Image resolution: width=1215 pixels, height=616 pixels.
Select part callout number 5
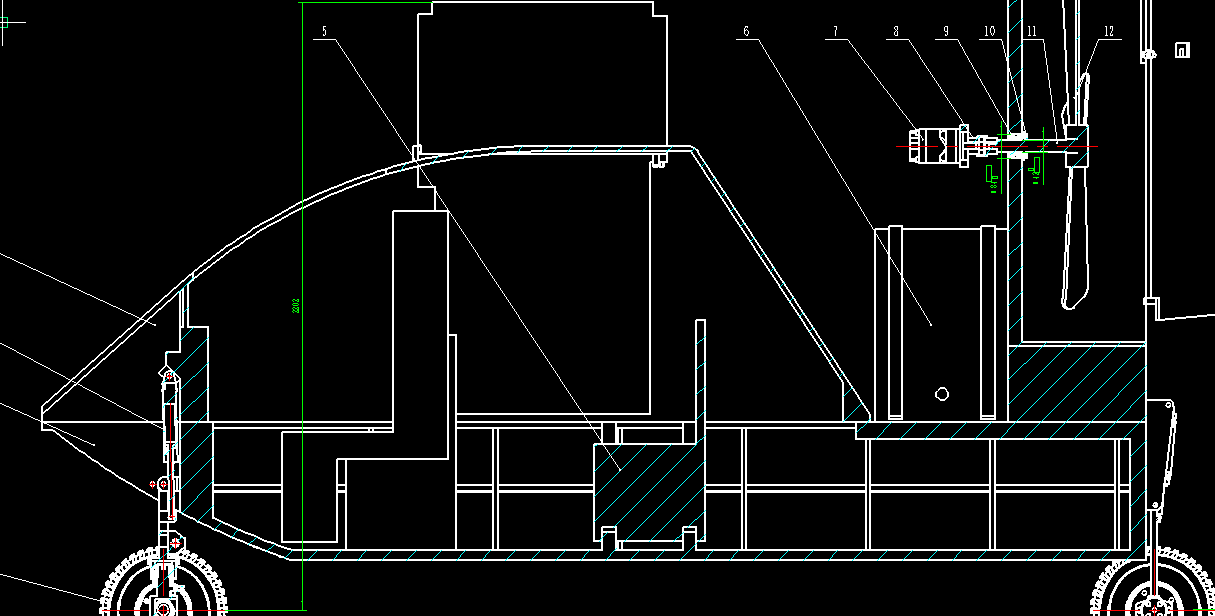324,31
